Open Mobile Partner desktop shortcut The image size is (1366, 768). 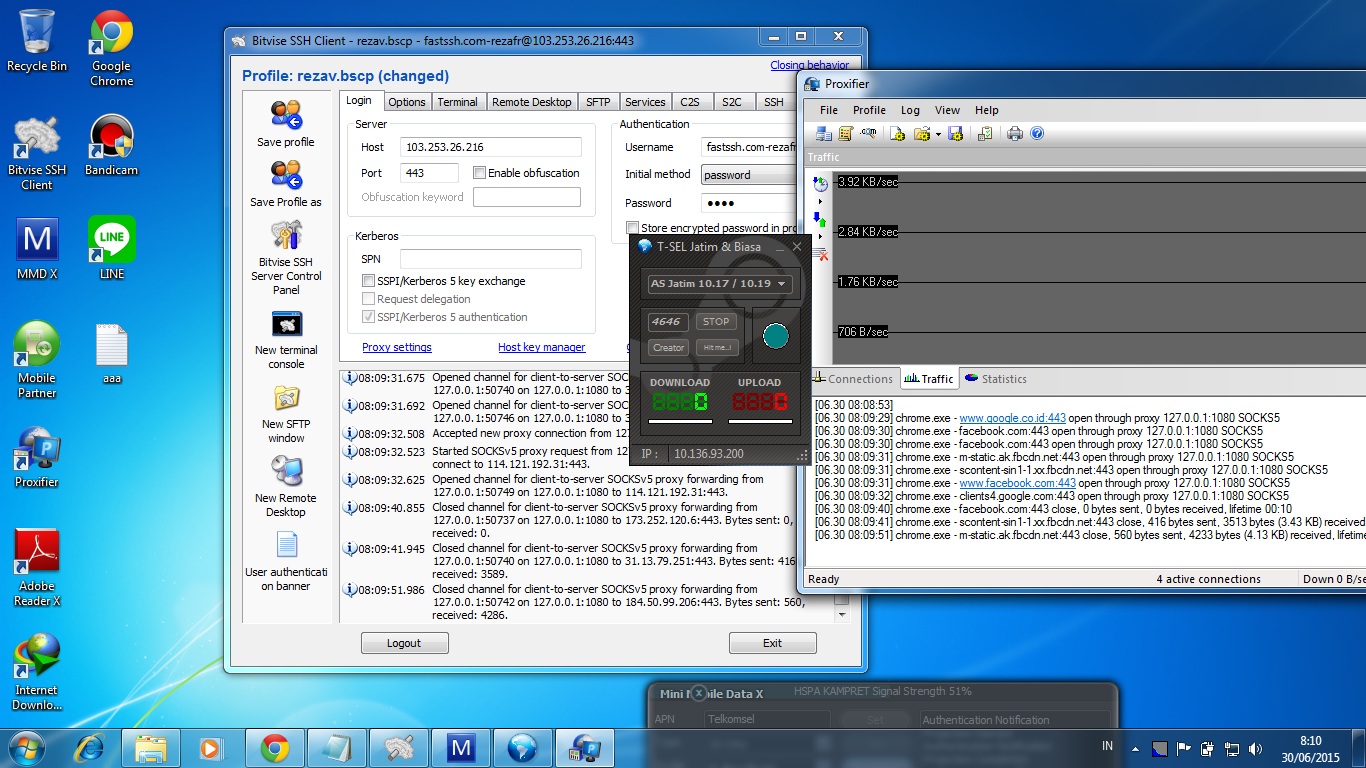pos(37,361)
